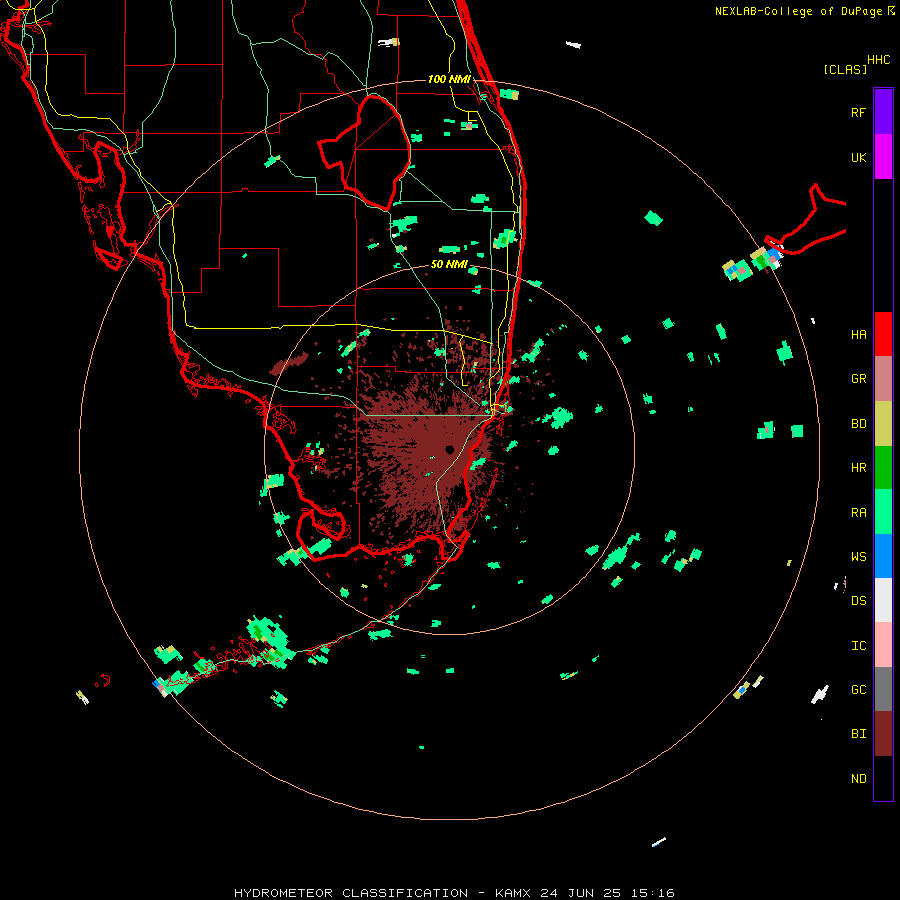Click the GR legend label
This screenshot has height=900, width=900.
coord(858,379)
